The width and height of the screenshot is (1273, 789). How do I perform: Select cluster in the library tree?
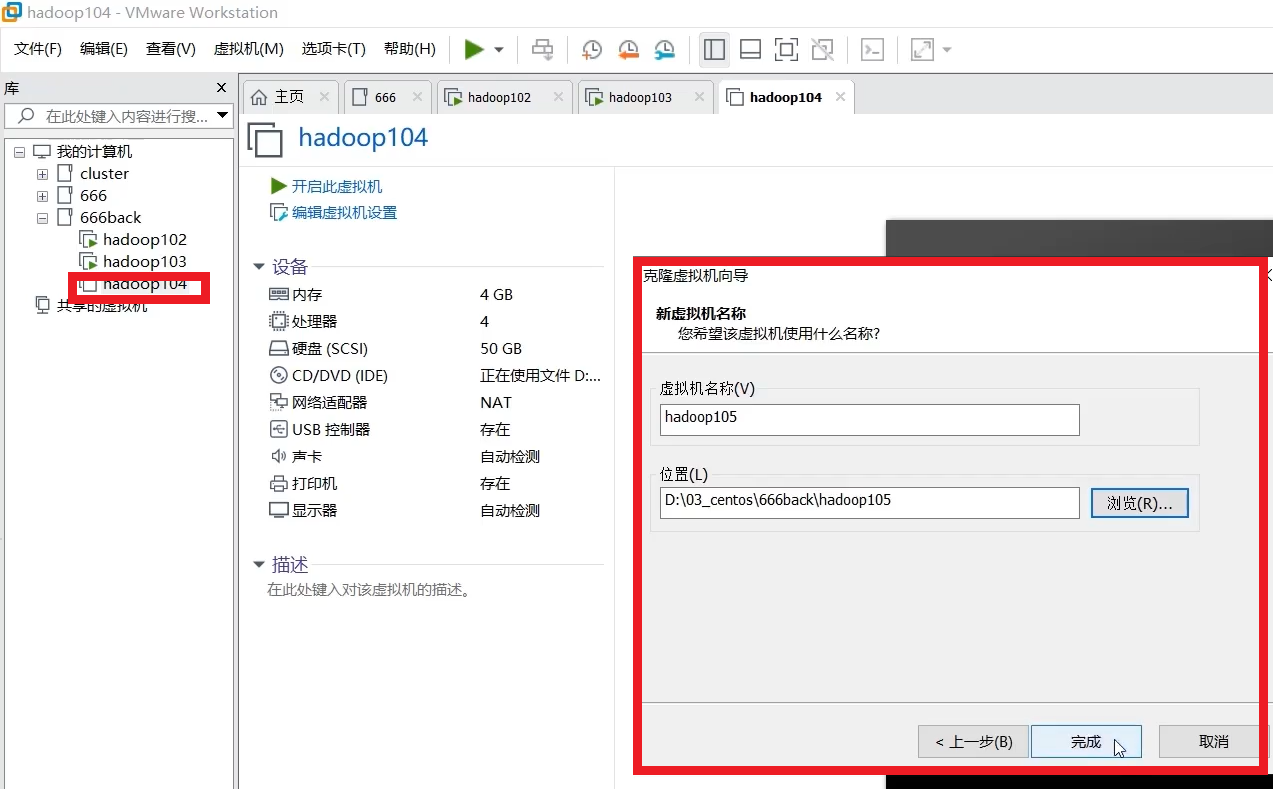104,174
